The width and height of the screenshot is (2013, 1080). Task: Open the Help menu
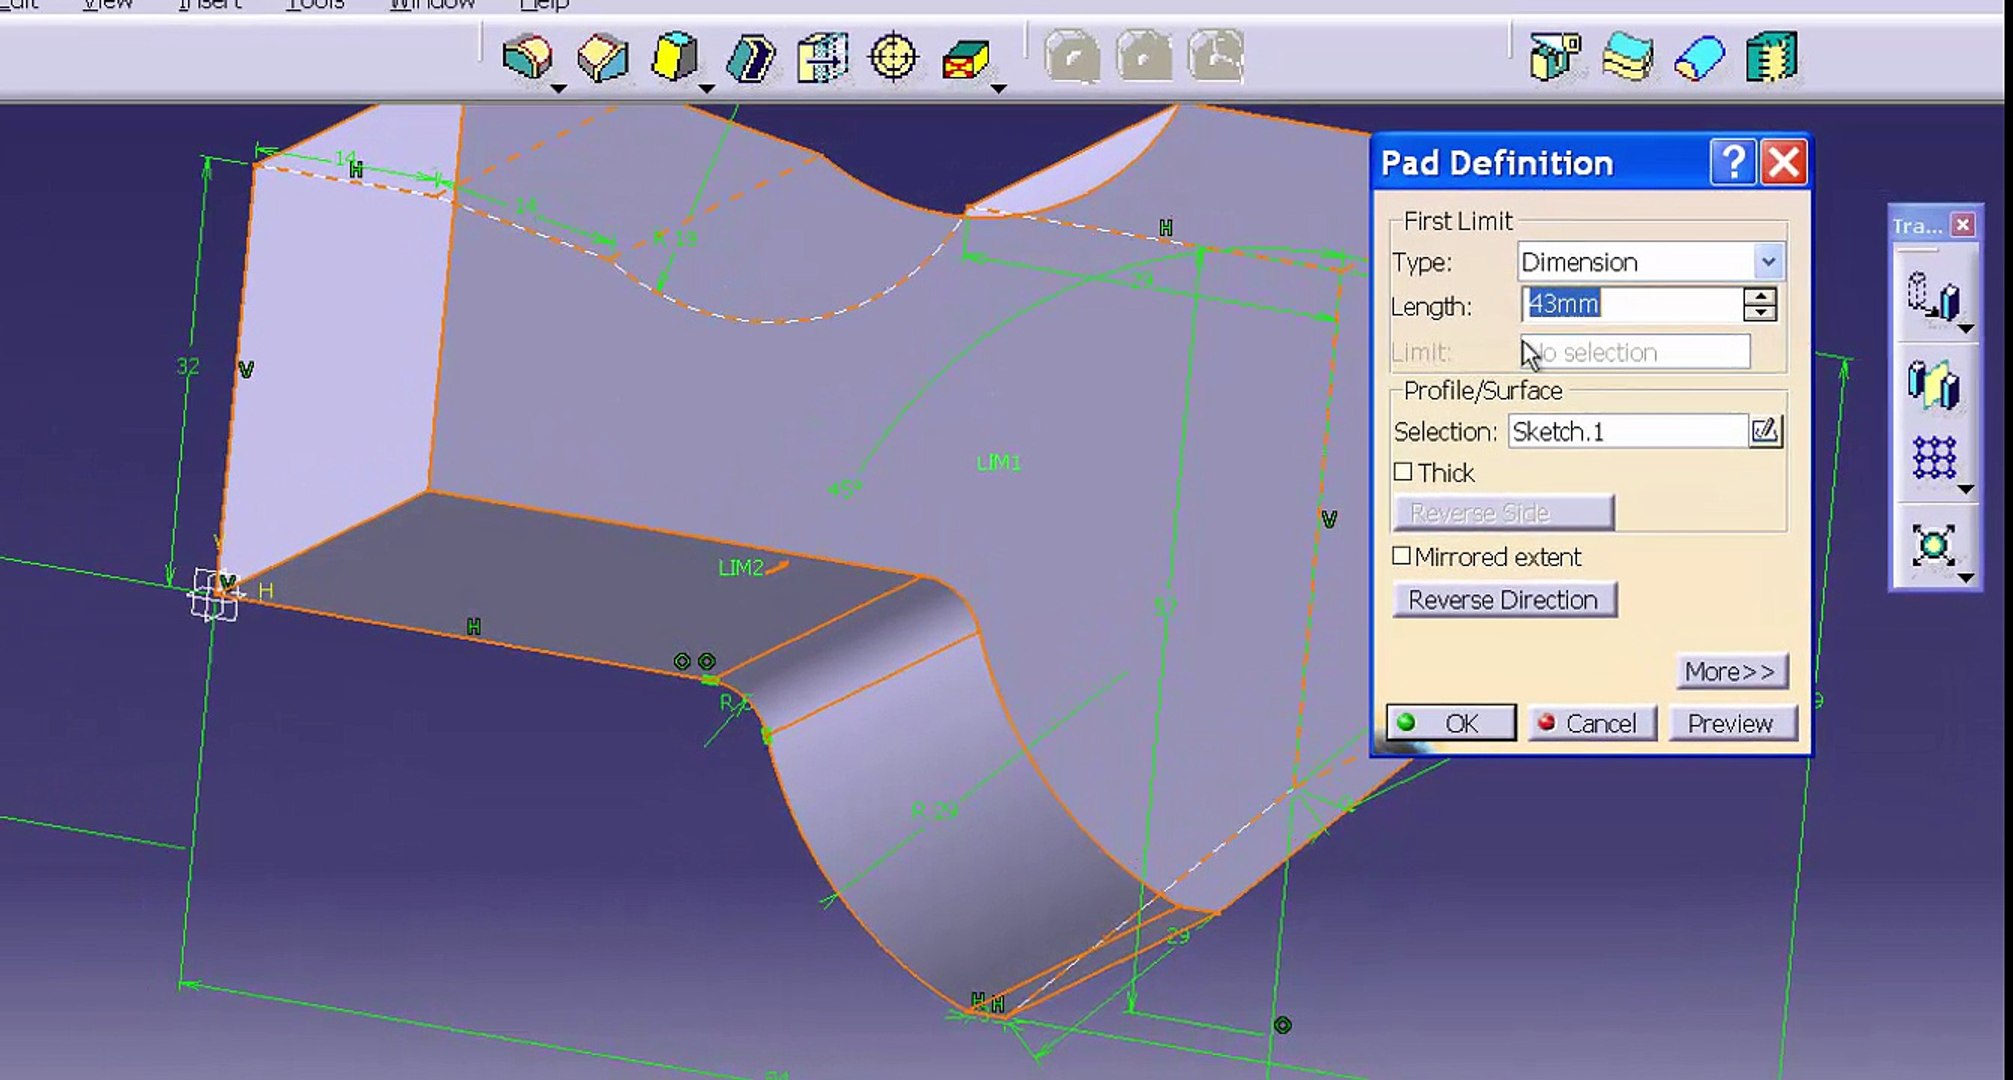544,5
